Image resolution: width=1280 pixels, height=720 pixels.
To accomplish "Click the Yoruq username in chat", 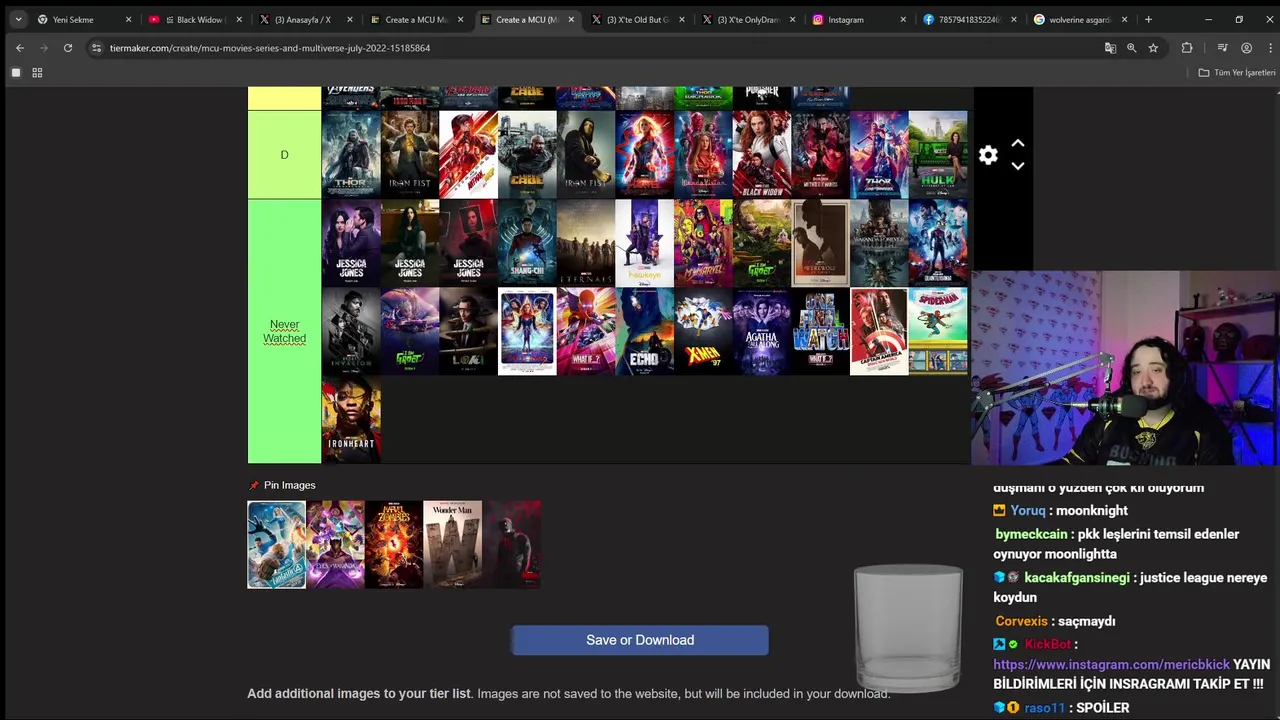I will click(1027, 510).
